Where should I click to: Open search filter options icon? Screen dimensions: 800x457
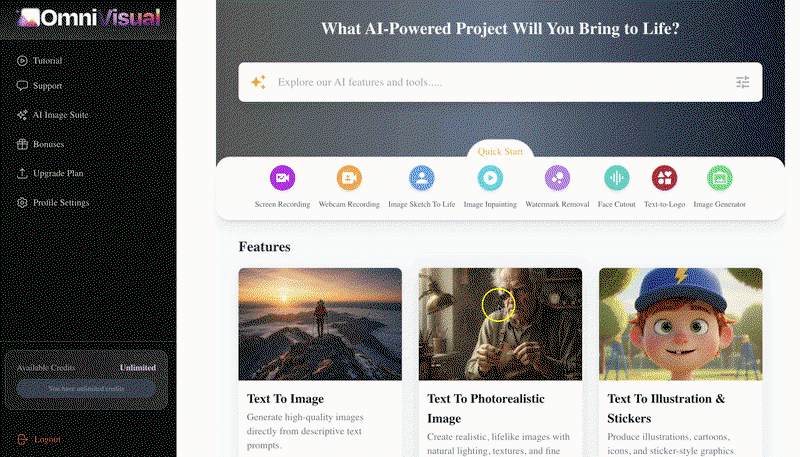(742, 82)
